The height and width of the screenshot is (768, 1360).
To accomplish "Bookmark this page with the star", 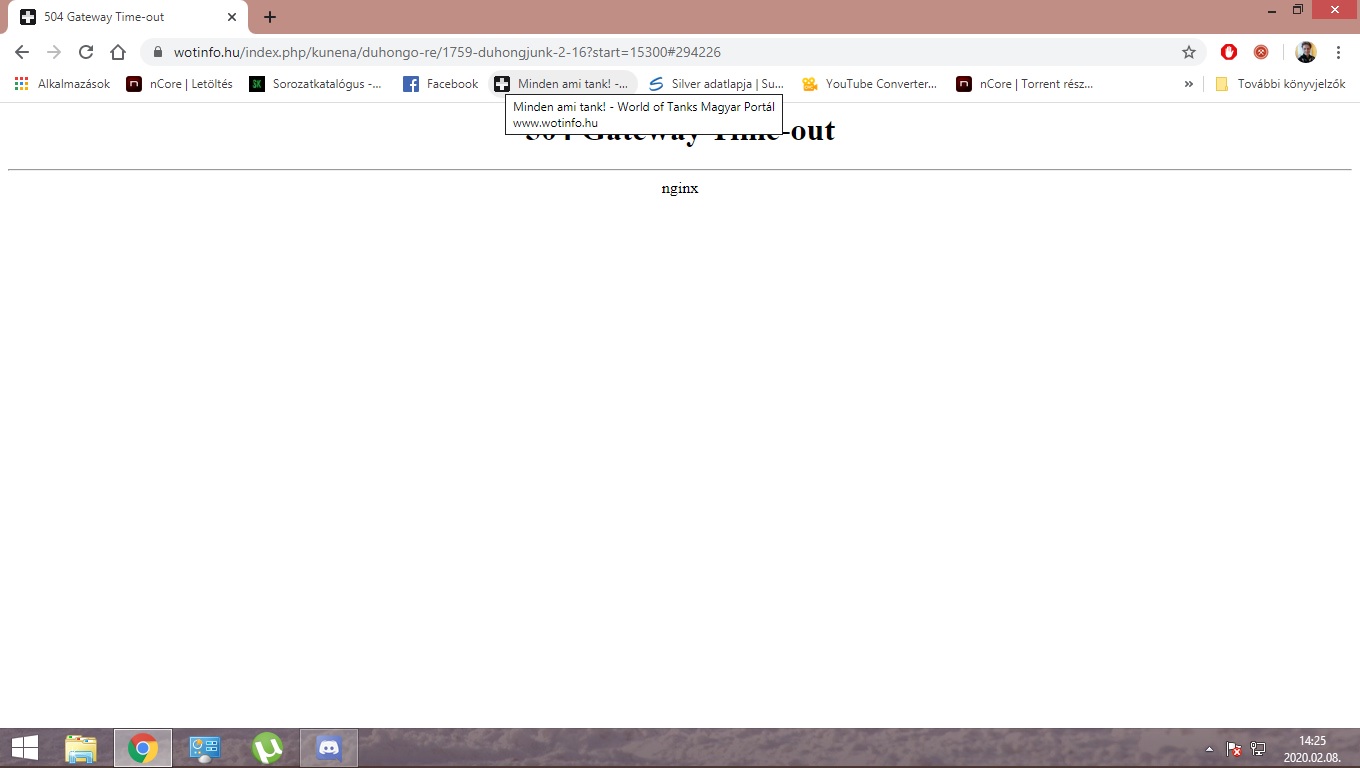I will pos(1189,52).
